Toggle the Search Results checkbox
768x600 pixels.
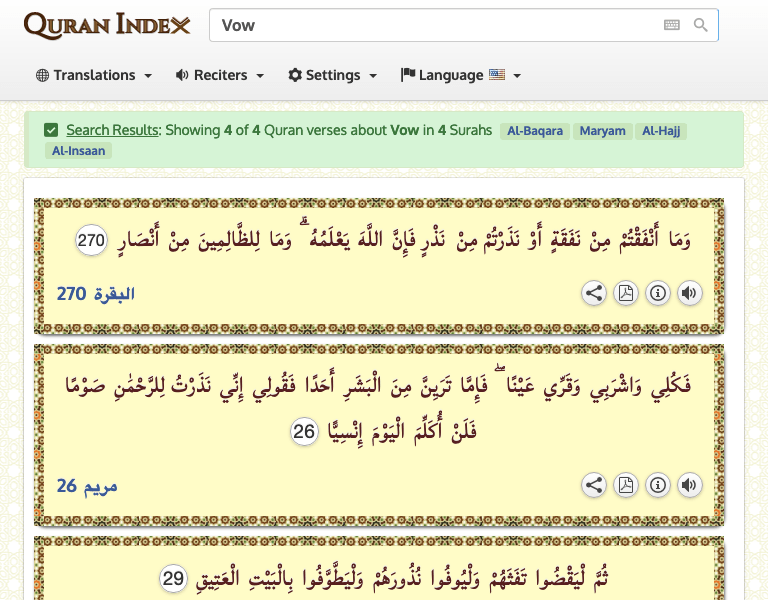(x=51, y=130)
